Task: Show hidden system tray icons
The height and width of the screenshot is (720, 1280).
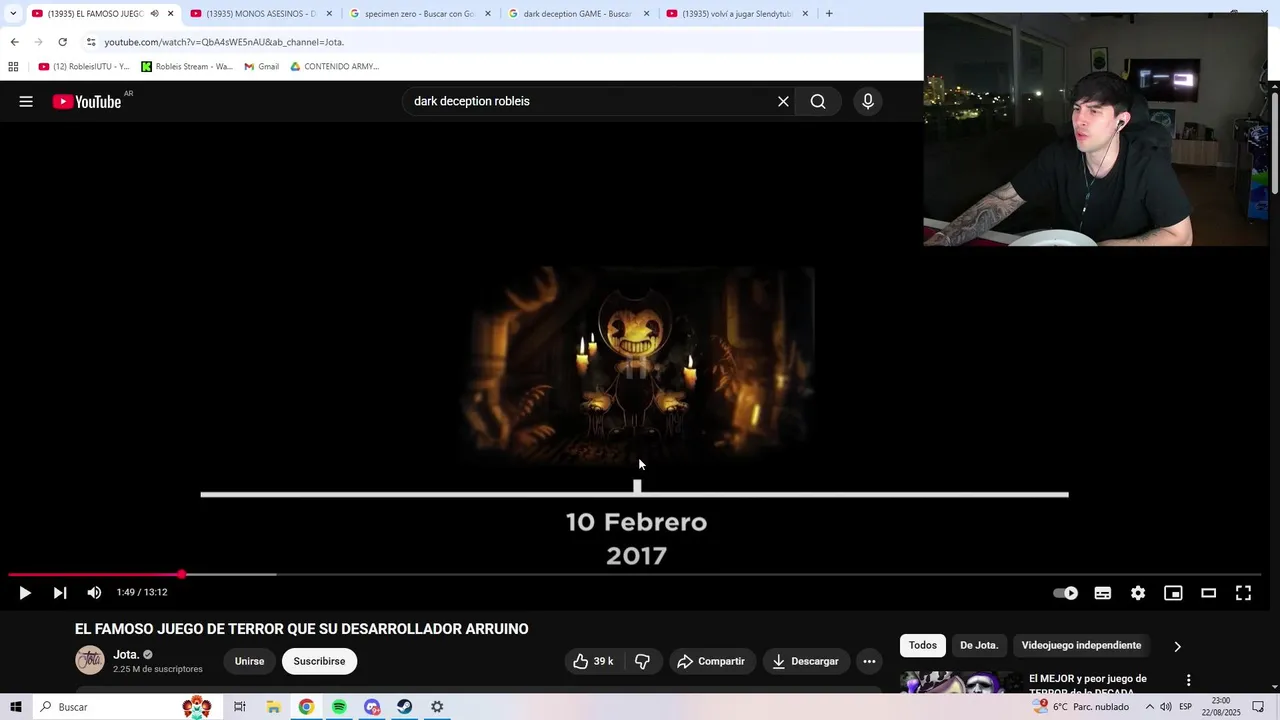Action: (1149, 707)
